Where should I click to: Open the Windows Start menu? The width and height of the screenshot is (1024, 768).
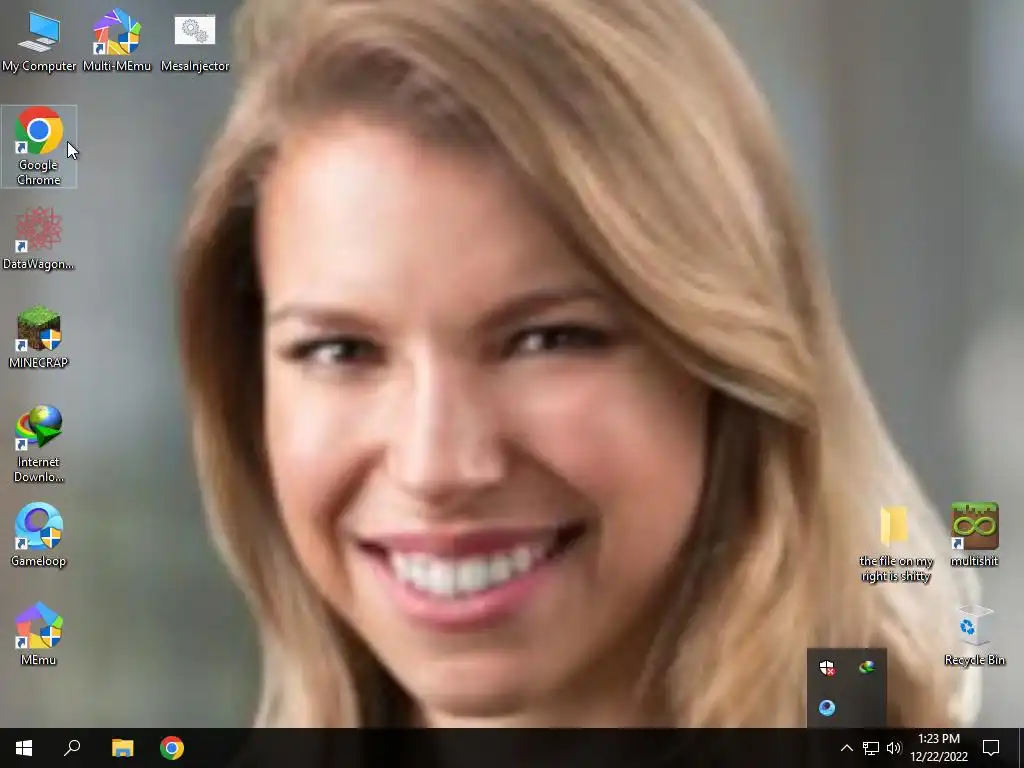tap(24, 748)
